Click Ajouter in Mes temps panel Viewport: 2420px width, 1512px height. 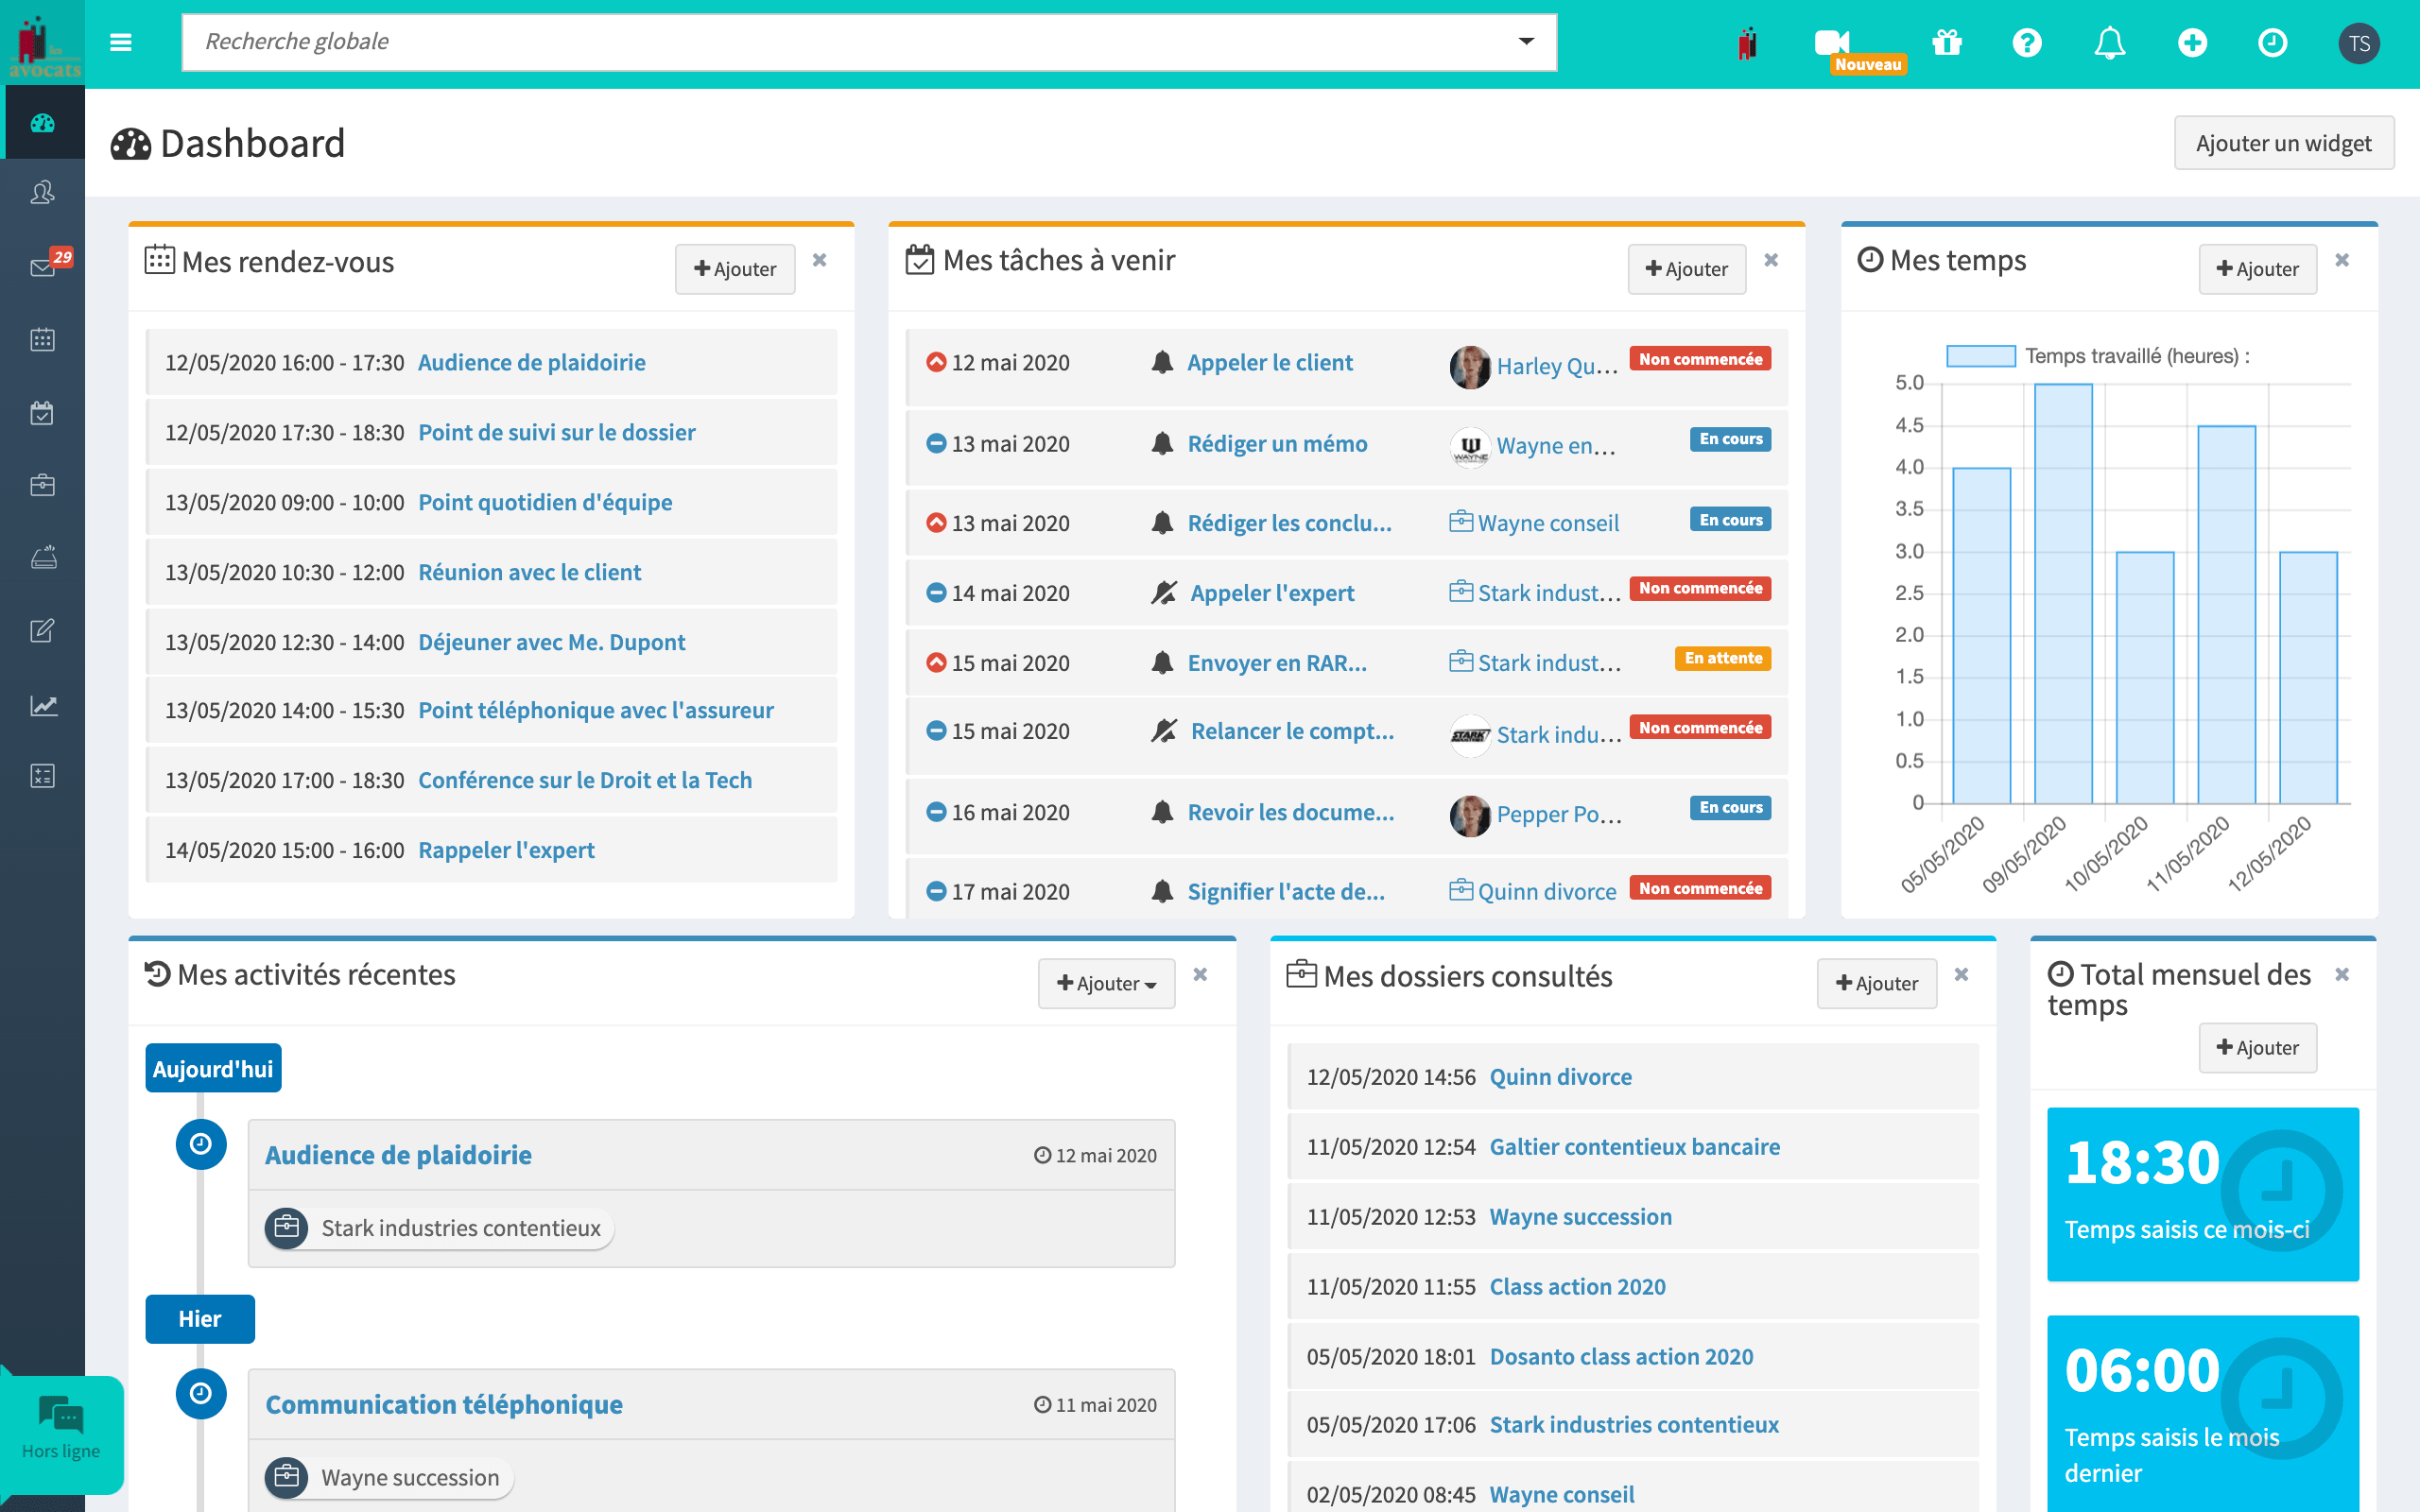(x=2256, y=266)
